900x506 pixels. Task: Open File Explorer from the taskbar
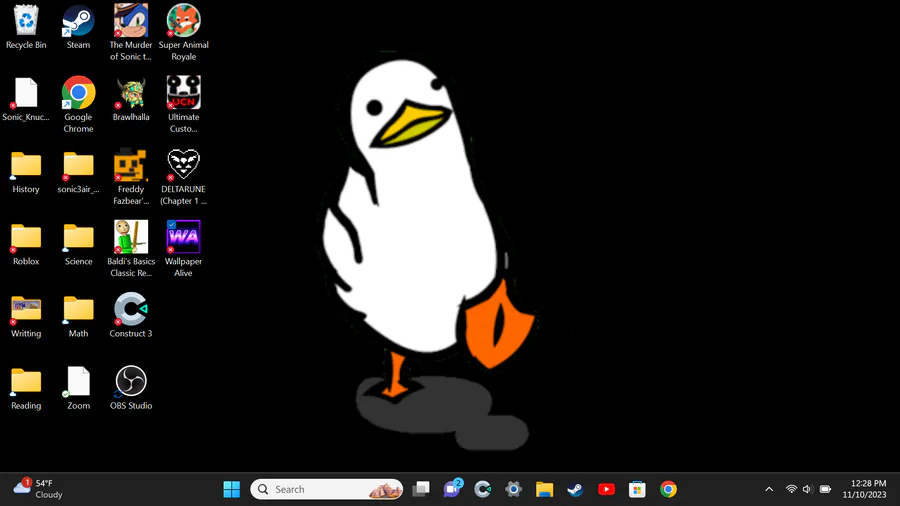tap(544, 489)
